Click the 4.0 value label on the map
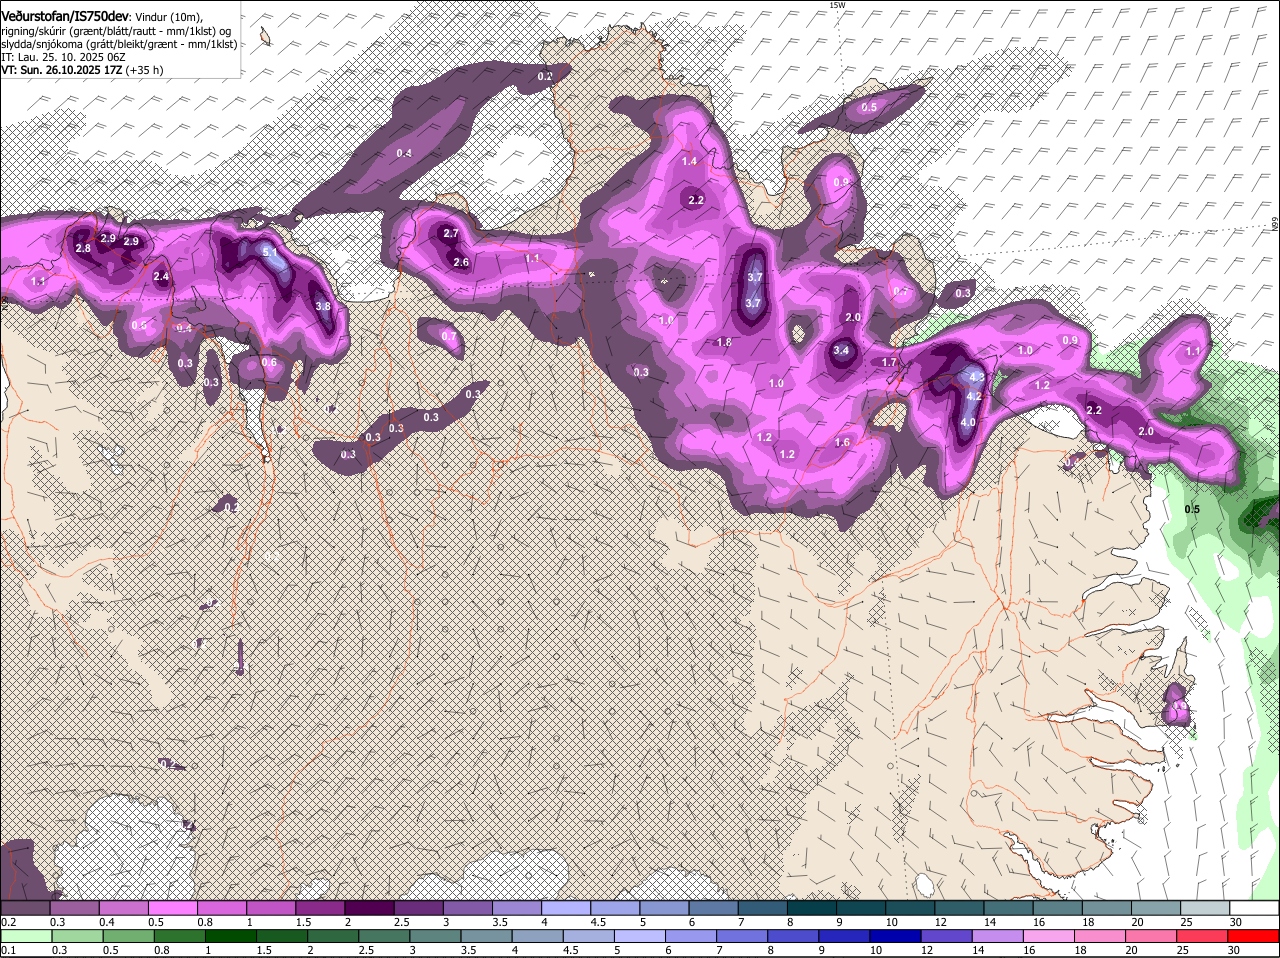The image size is (1280, 958). click(x=968, y=422)
